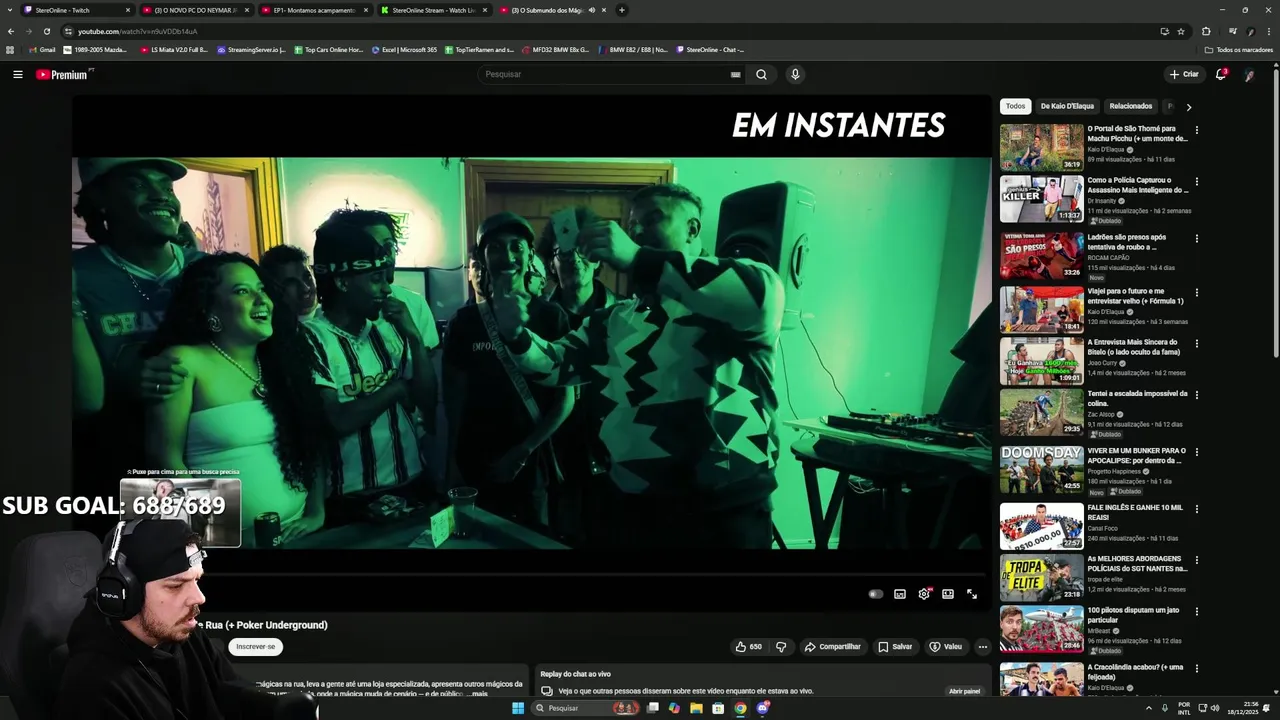Click Abrir painel for chat replay
This screenshot has width=1280, height=720.
965,691
